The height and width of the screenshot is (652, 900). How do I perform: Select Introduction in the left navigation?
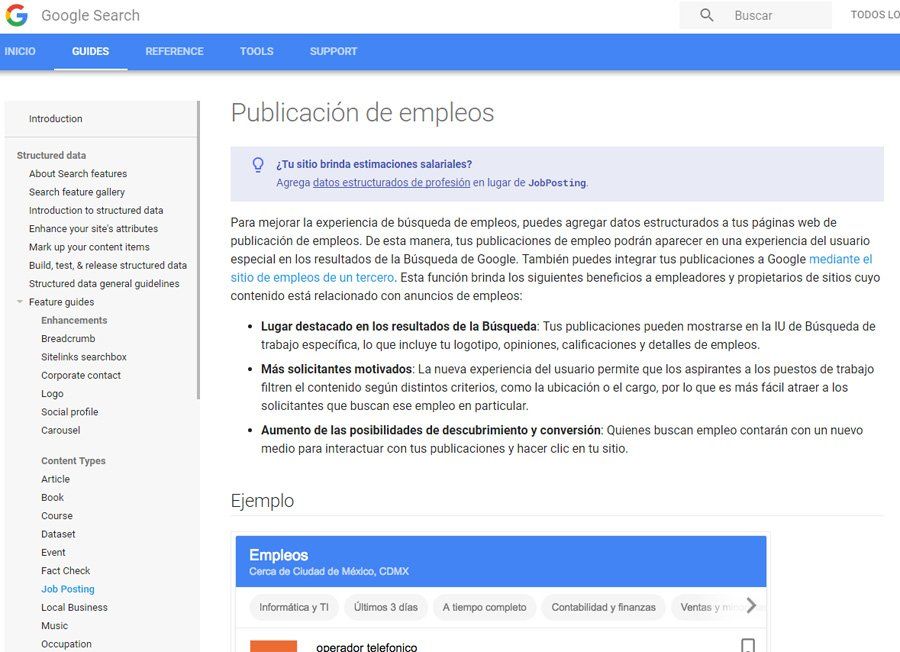tap(56, 119)
